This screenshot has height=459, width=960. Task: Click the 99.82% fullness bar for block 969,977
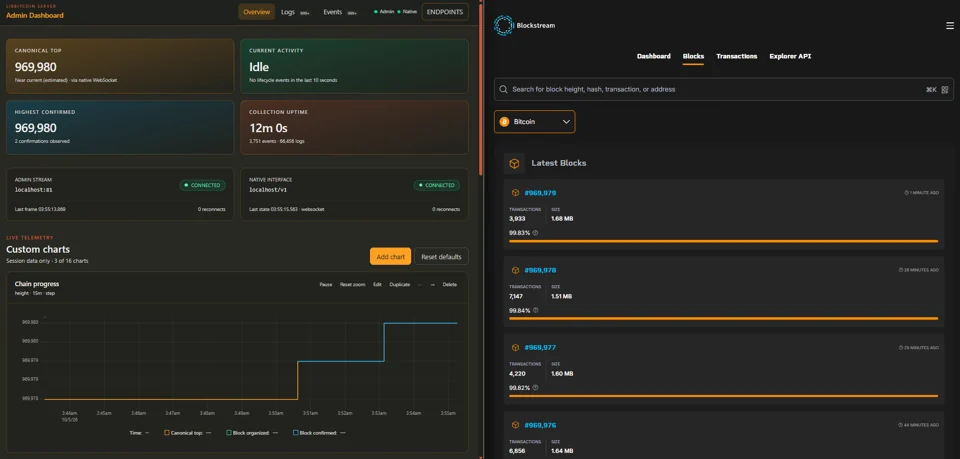click(x=723, y=396)
